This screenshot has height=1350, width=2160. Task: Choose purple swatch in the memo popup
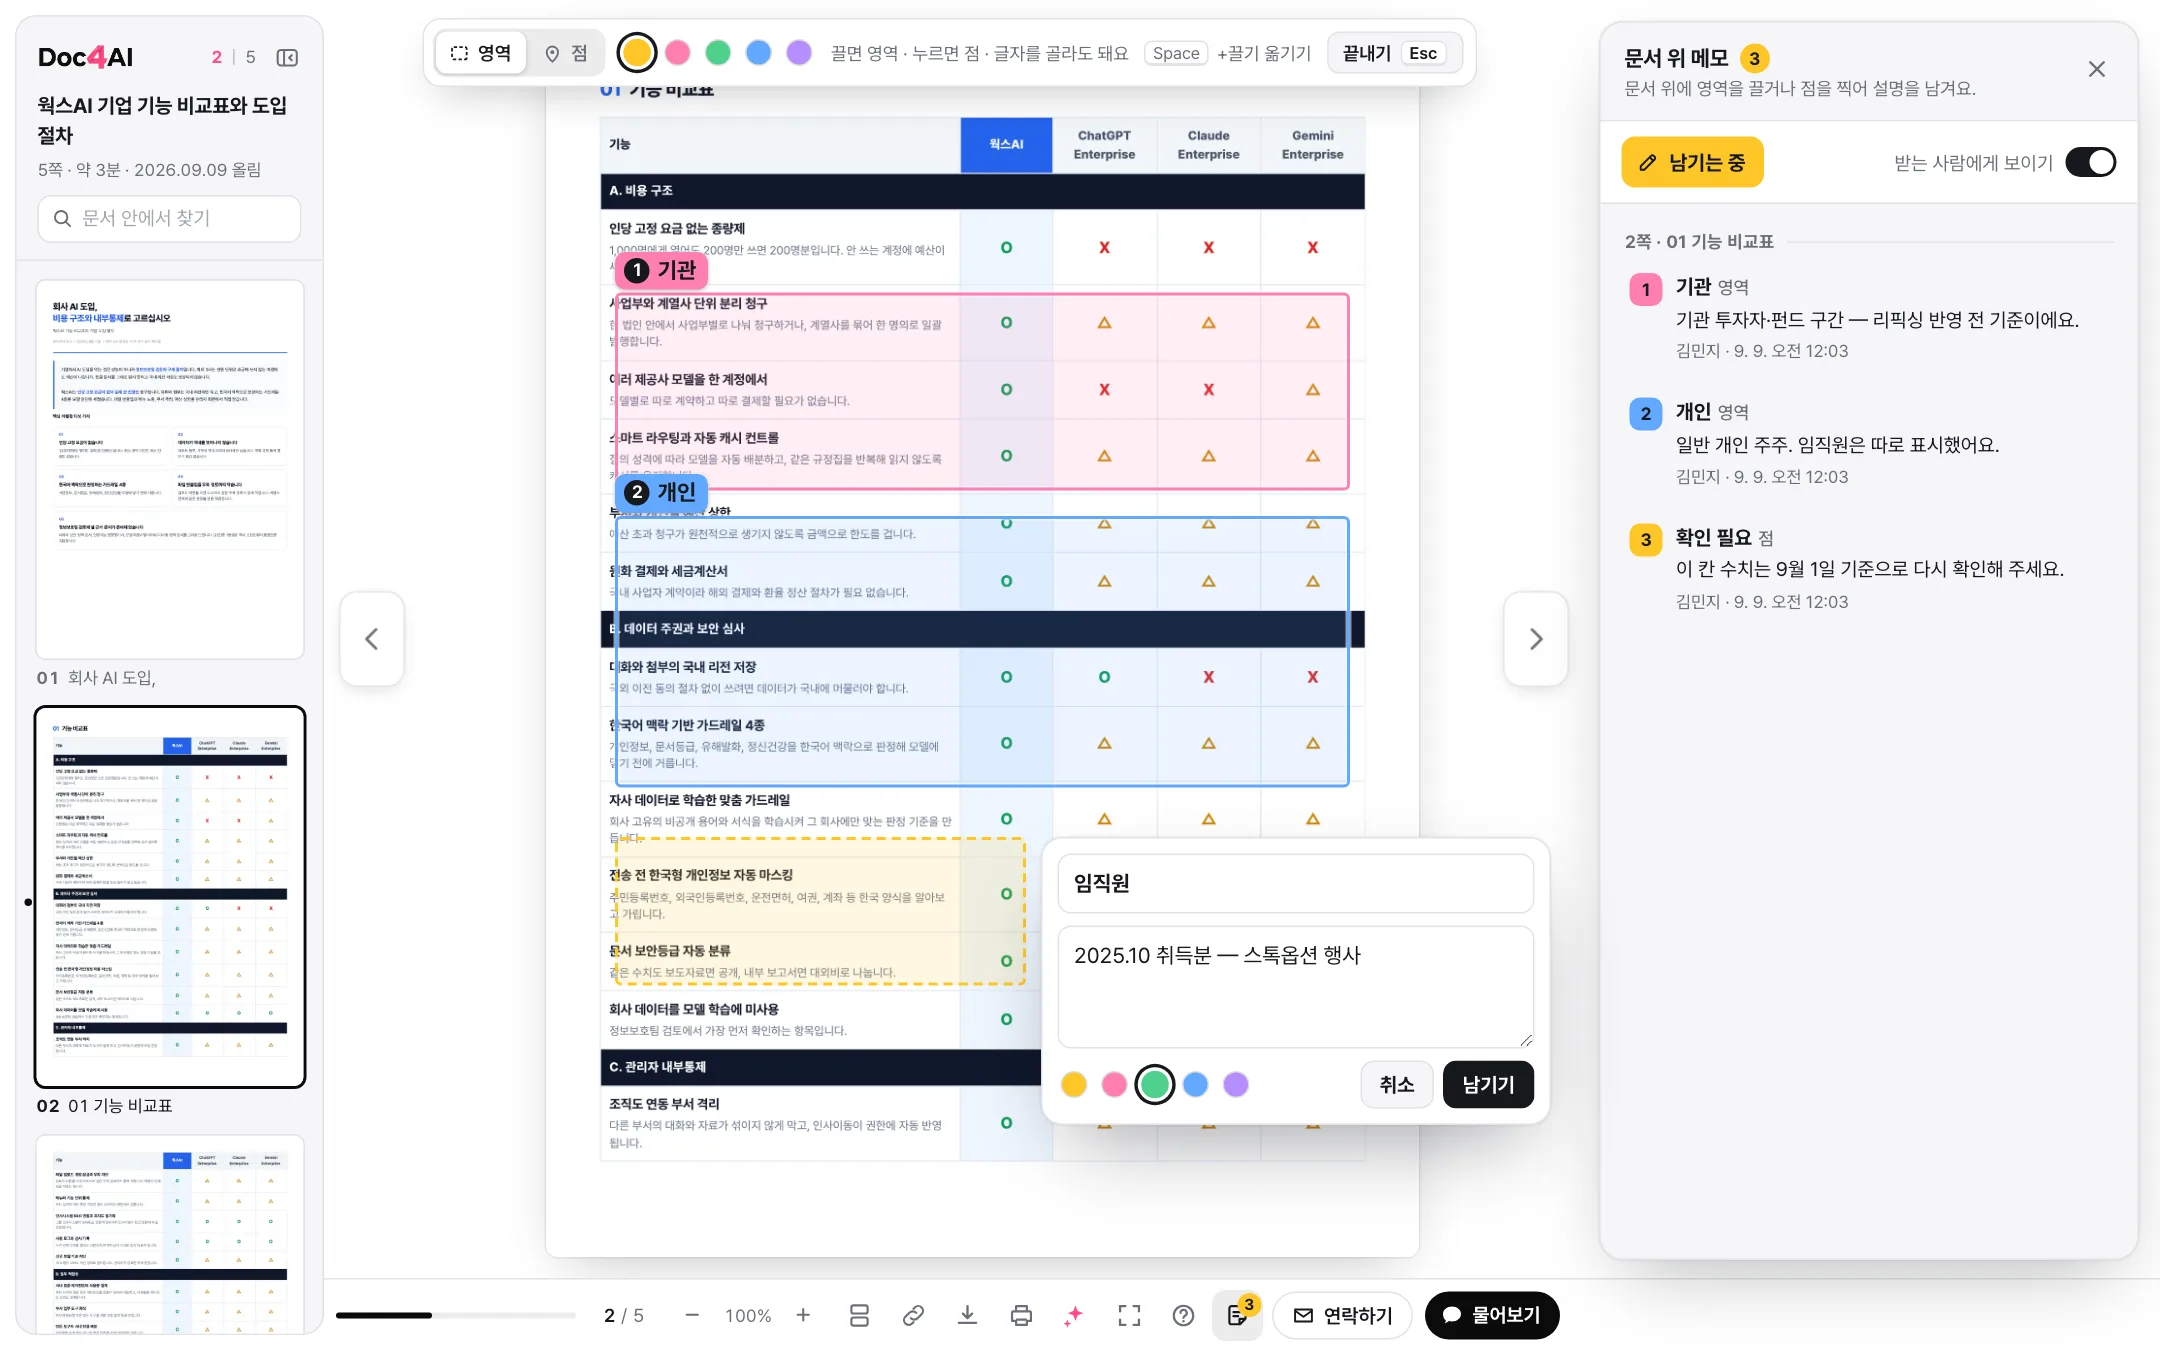tap(1236, 1084)
